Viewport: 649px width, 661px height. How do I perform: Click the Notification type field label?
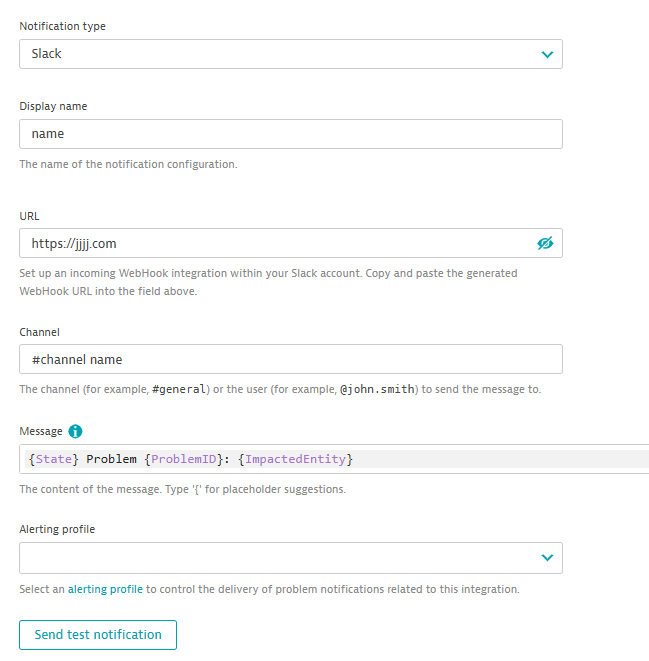tap(60, 25)
